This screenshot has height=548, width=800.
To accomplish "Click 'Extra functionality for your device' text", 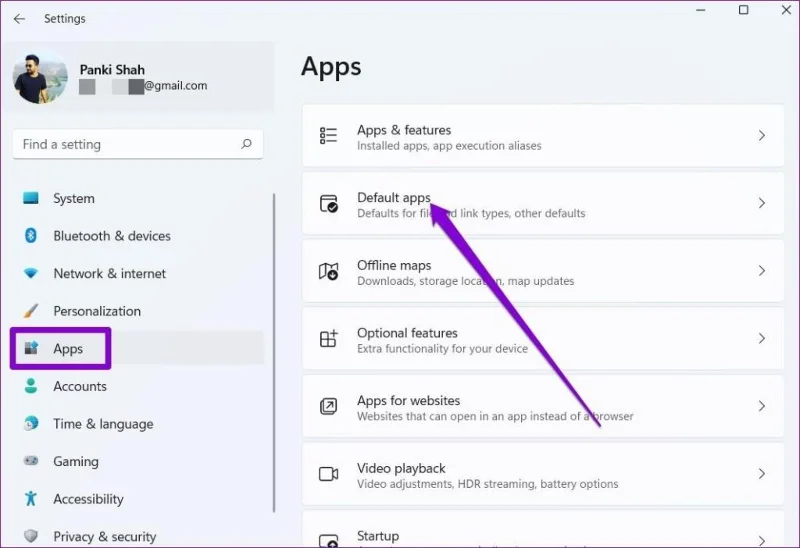I will click(442, 349).
